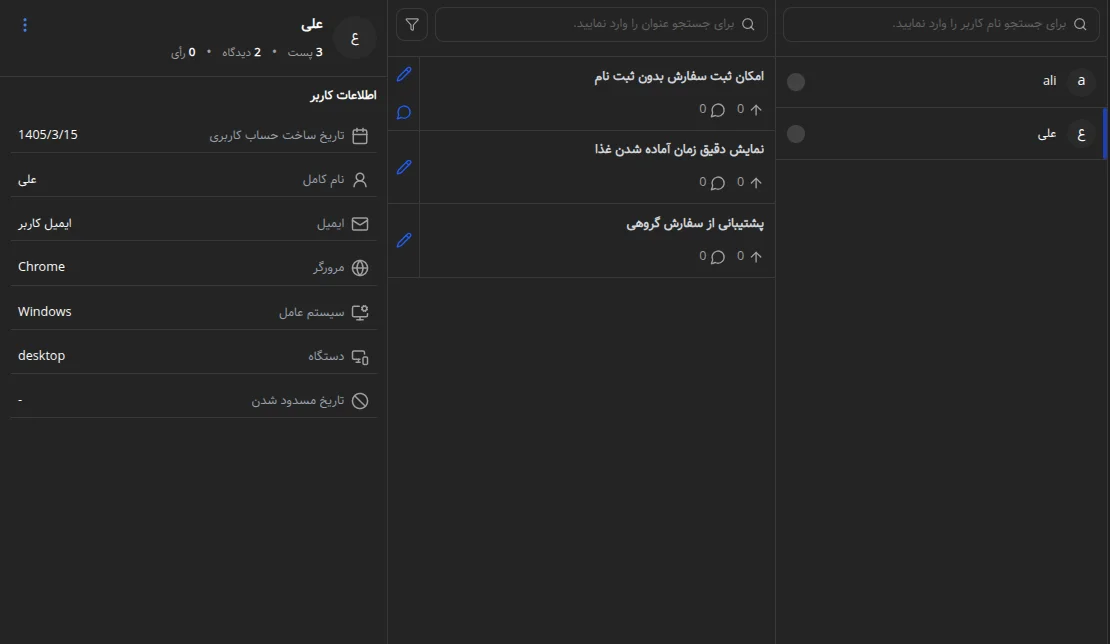This screenshot has height=644, width=1110.
Task: Toggle the circle selector for user ali
Action: click(796, 82)
